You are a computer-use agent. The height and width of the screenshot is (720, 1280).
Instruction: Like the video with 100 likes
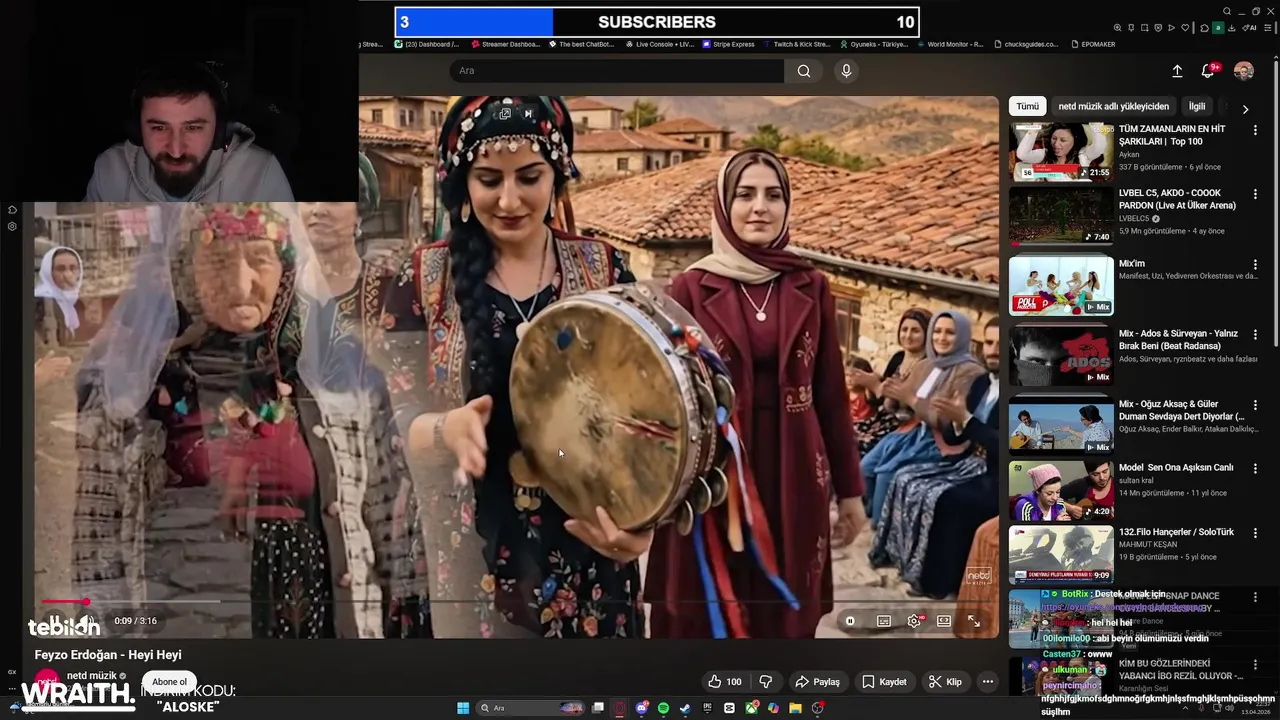click(725, 682)
